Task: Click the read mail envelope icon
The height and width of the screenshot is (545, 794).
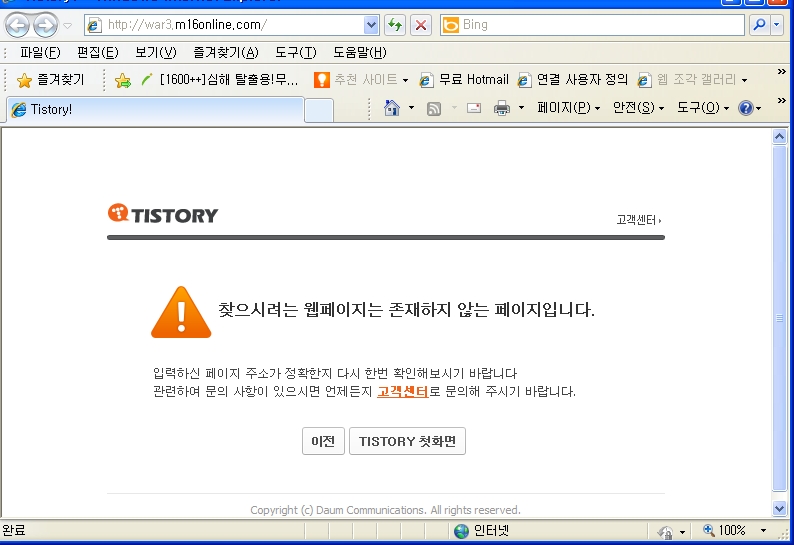Action: tap(474, 108)
